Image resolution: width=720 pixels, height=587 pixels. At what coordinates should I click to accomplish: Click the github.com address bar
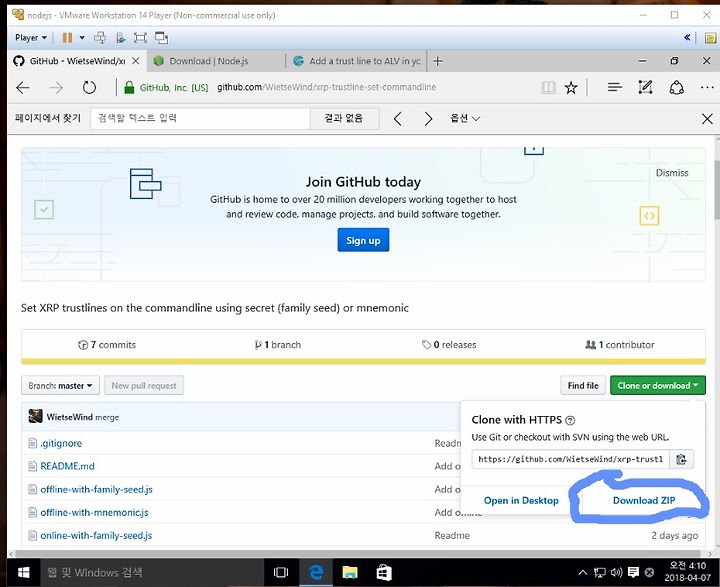point(326,87)
